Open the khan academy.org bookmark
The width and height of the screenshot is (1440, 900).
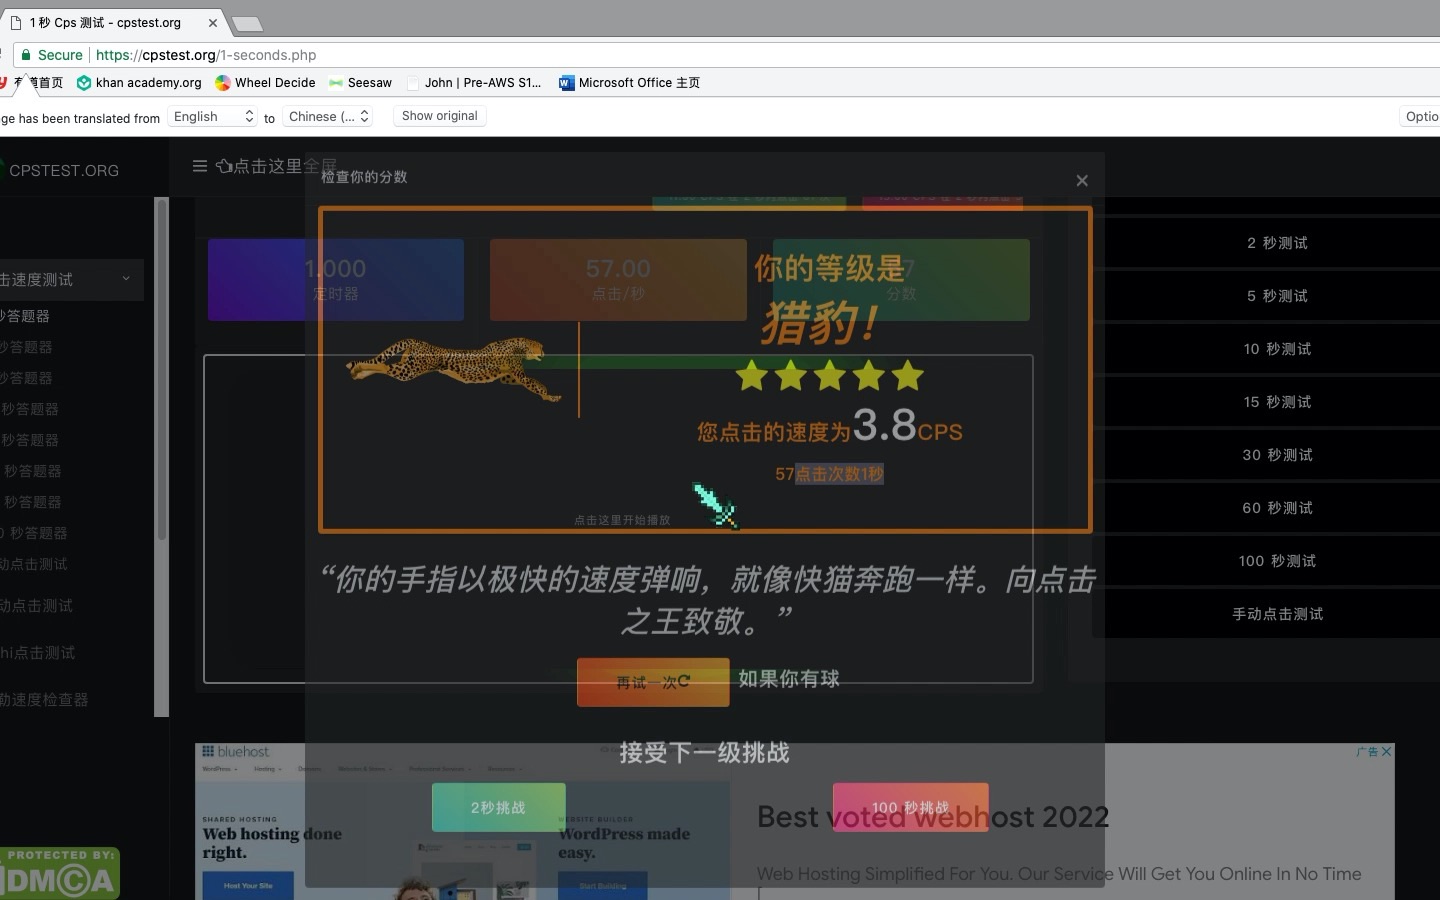[x=138, y=83]
